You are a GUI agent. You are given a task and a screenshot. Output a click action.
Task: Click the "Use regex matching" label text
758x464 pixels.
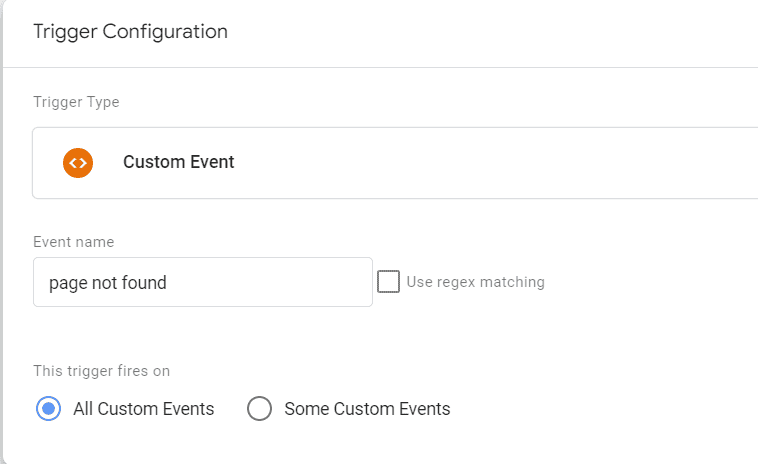(475, 282)
